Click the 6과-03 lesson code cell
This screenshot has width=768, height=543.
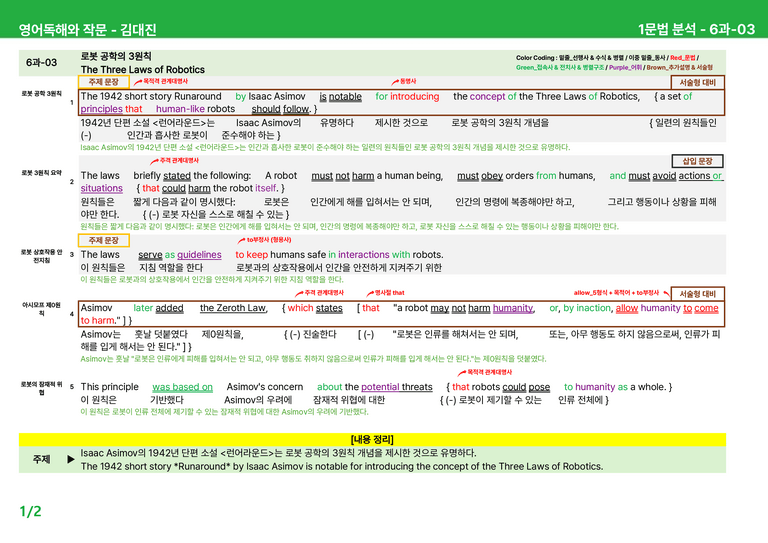pyautogui.click(x=42, y=63)
